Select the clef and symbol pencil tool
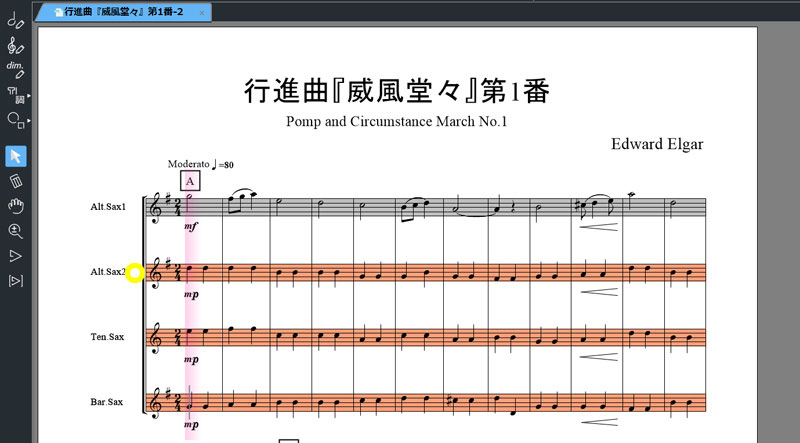Viewport: 800px width, 443px height. (15, 46)
